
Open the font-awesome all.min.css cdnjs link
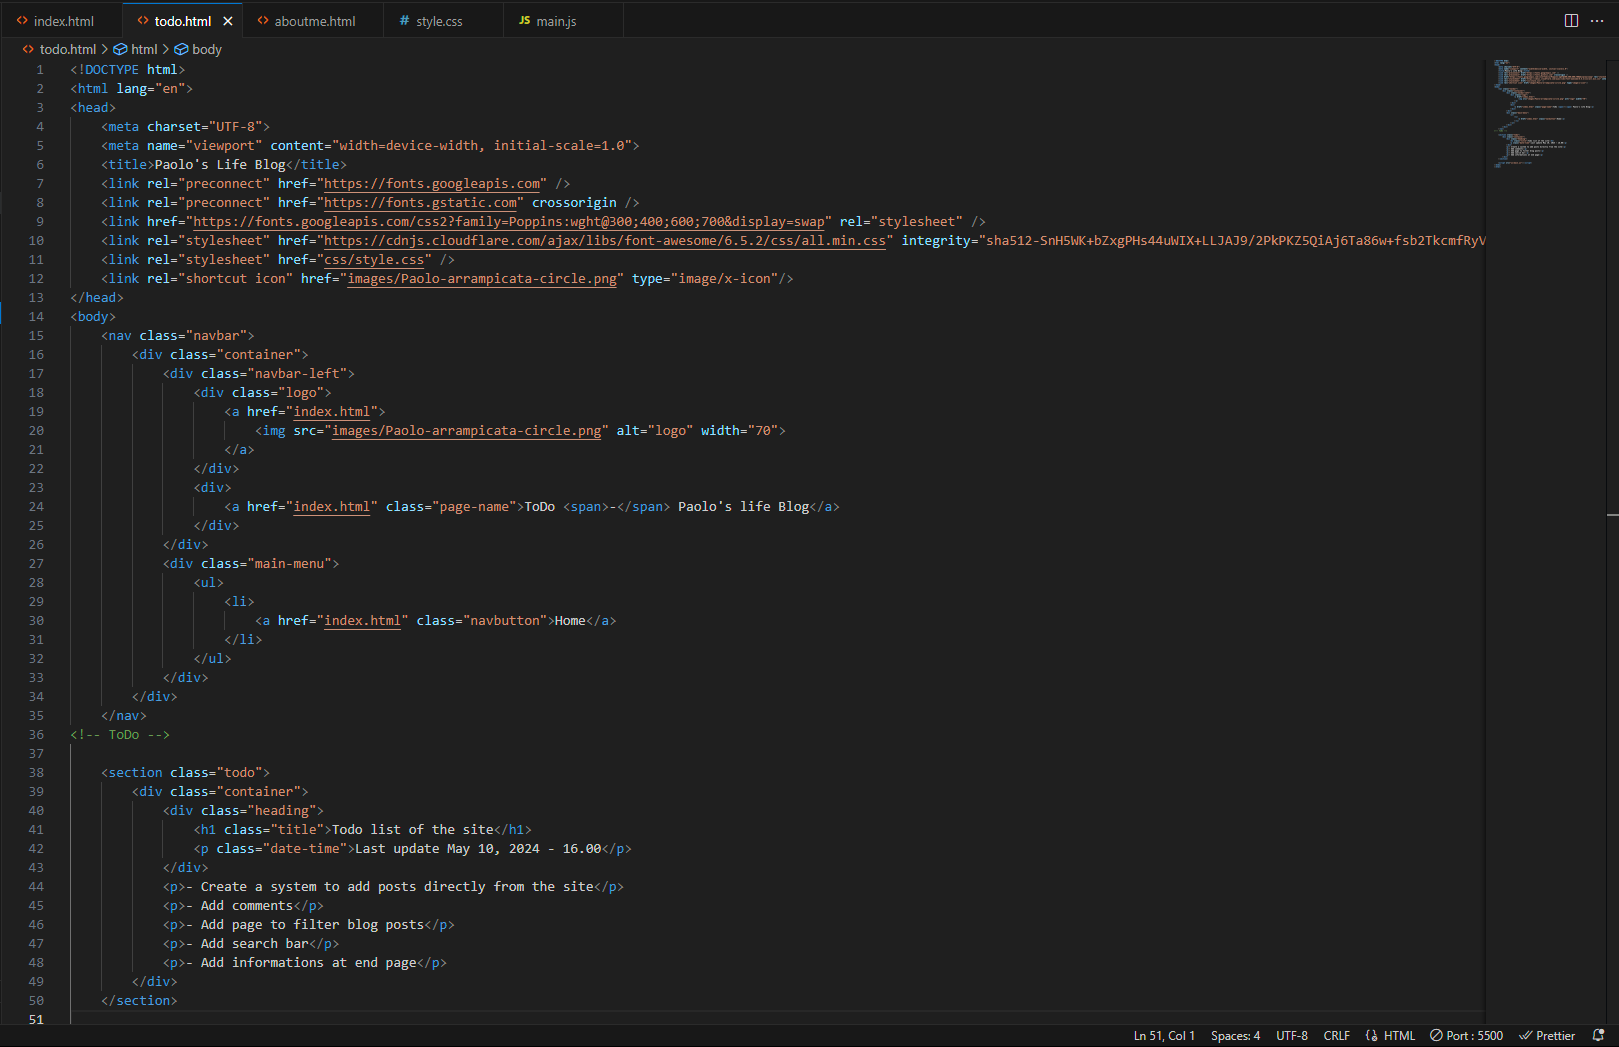click(x=605, y=241)
